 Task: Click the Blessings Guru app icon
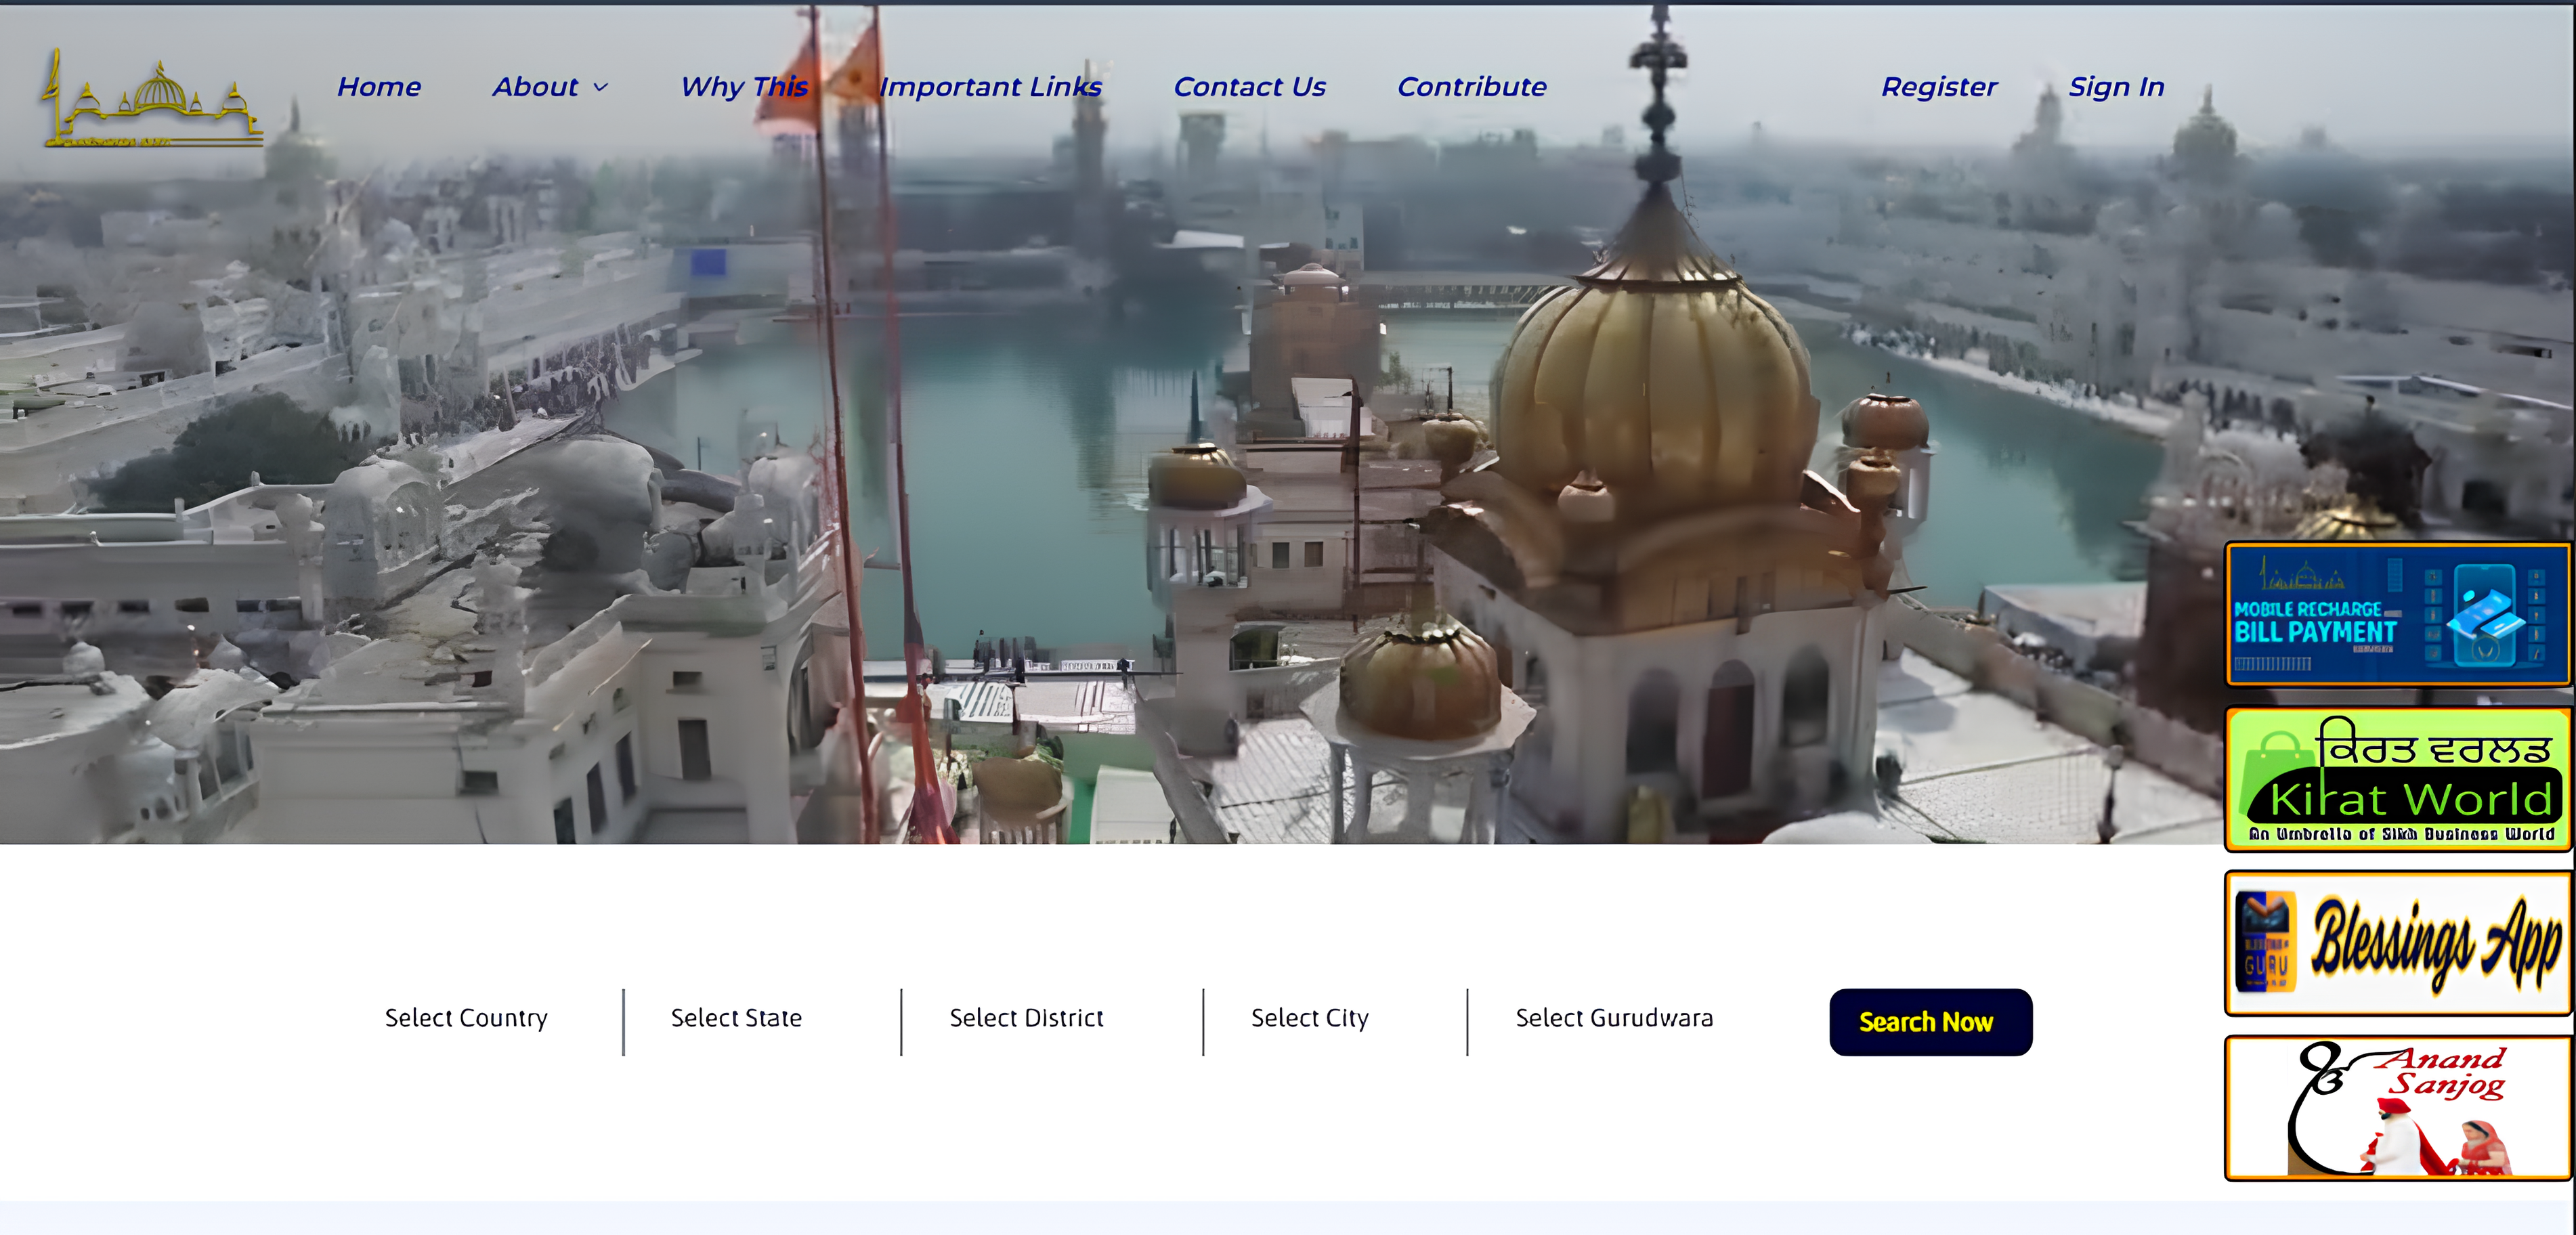tap(2266, 942)
